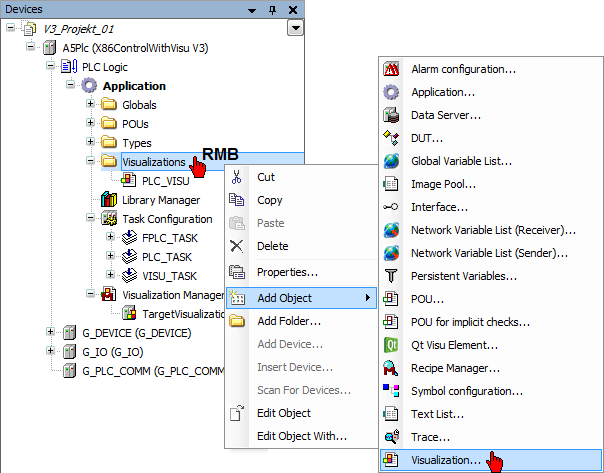Collapse the A5Plc device node
Image resolution: width=604 pixels, height=473 pixels.
30,47
